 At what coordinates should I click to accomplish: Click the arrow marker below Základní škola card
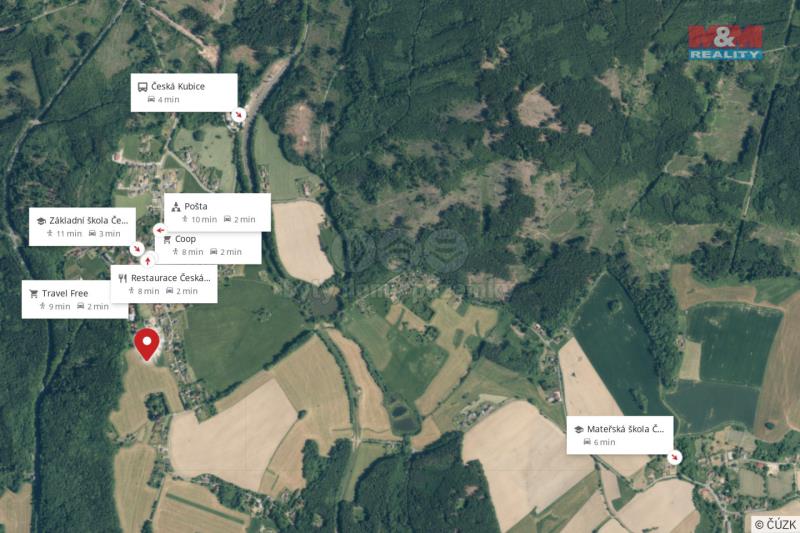pos(136,249)
